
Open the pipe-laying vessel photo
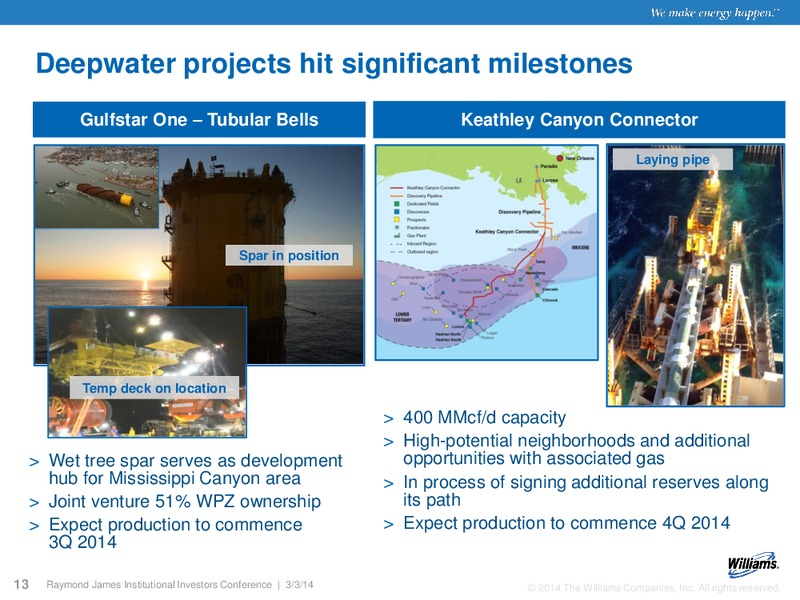point(695,275)
